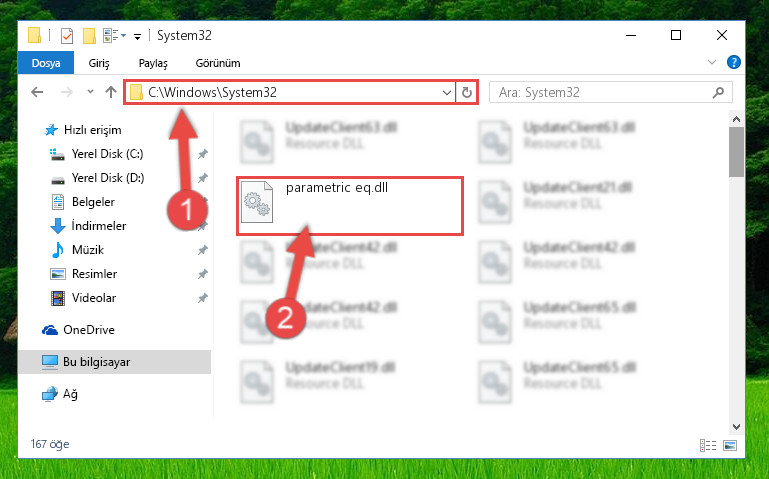Refresh the System32 folder view

pos(466,92)
